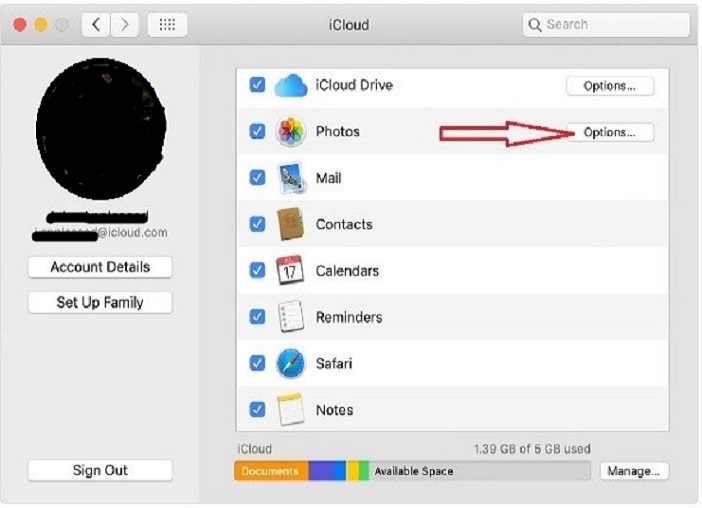This screenshot has width=702, height=508.
Task: Click the Safari compass icon
Action: [x=290, y=363]
